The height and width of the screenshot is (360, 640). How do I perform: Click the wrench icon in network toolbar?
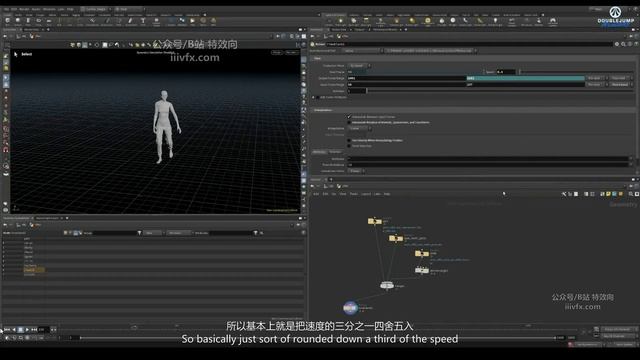pos(564,194)
